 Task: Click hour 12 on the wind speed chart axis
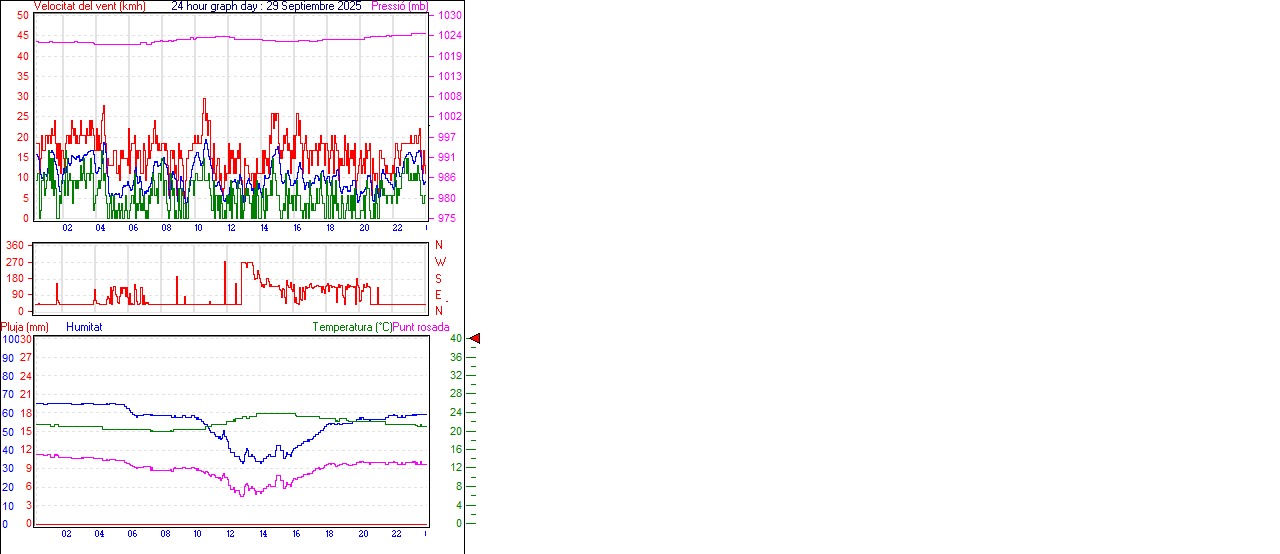(231, 228)
